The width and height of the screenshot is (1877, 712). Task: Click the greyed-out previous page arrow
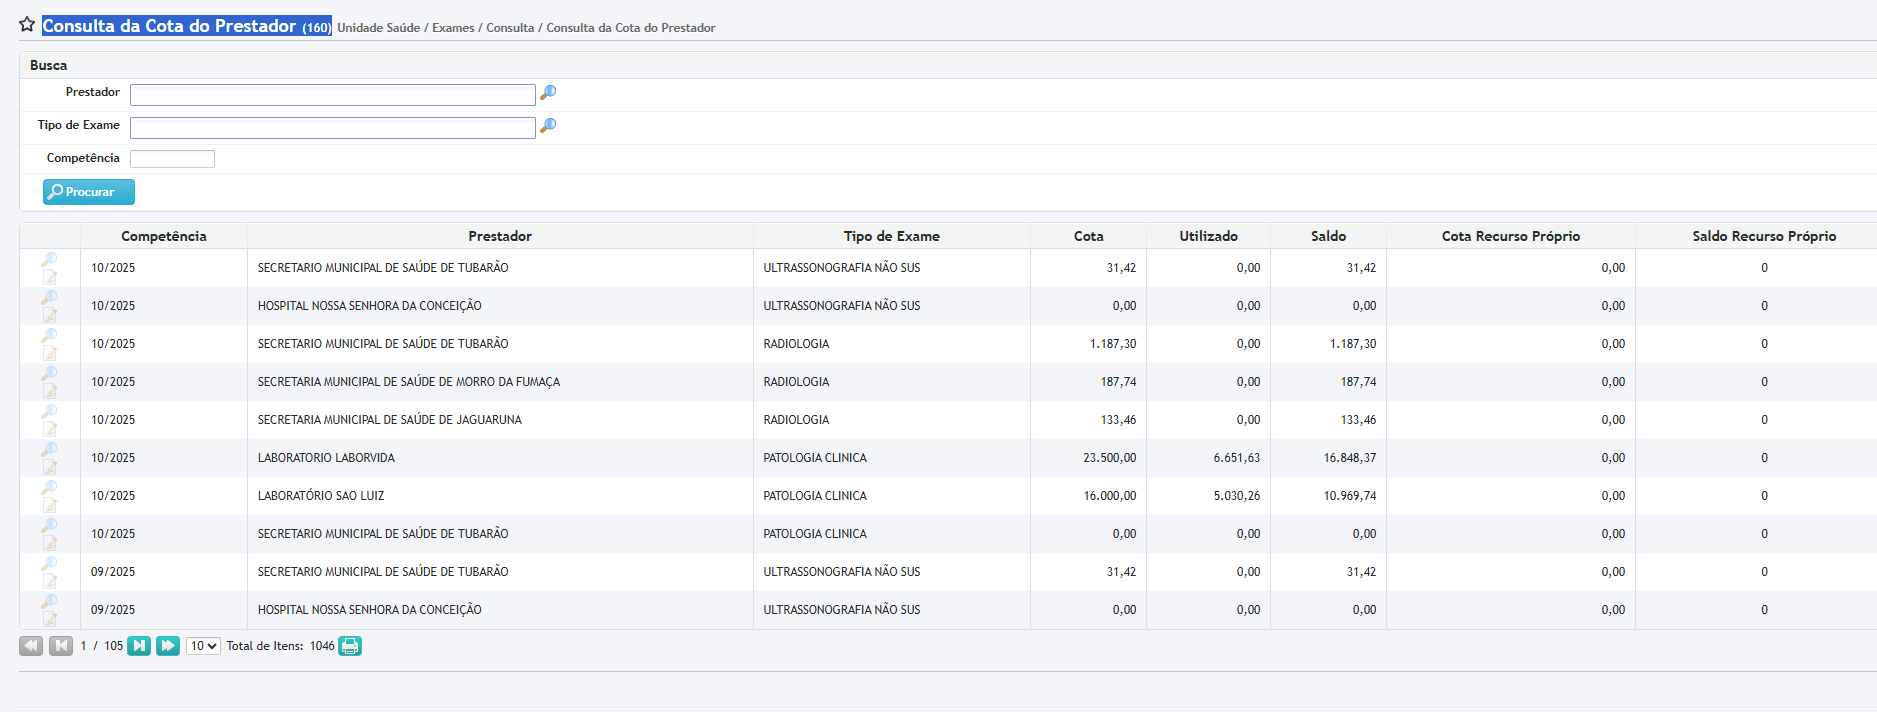point(61,646)
